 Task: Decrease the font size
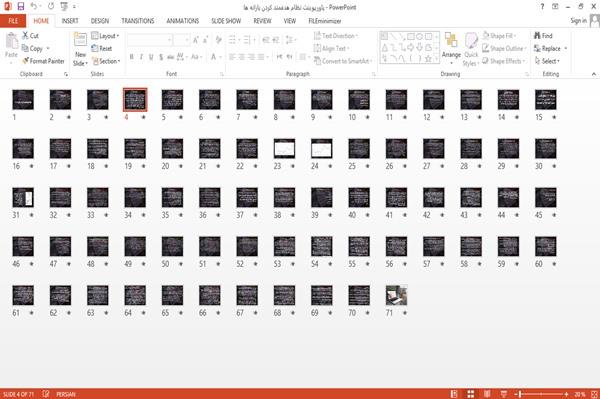pyautogui.click(x=206, y=39)
